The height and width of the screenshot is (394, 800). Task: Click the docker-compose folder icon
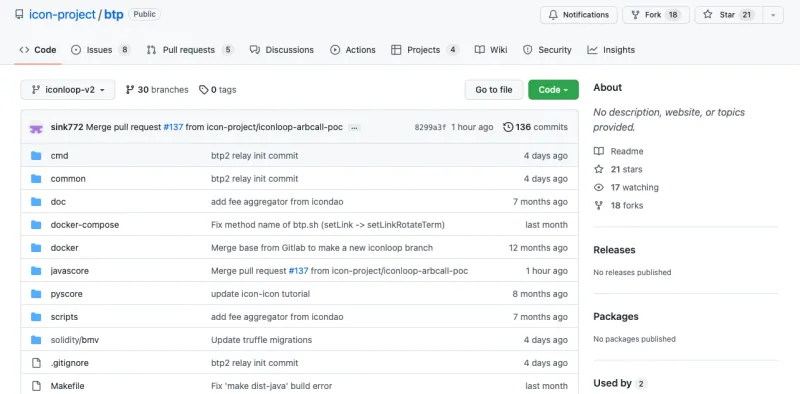[x=36, y=225]
